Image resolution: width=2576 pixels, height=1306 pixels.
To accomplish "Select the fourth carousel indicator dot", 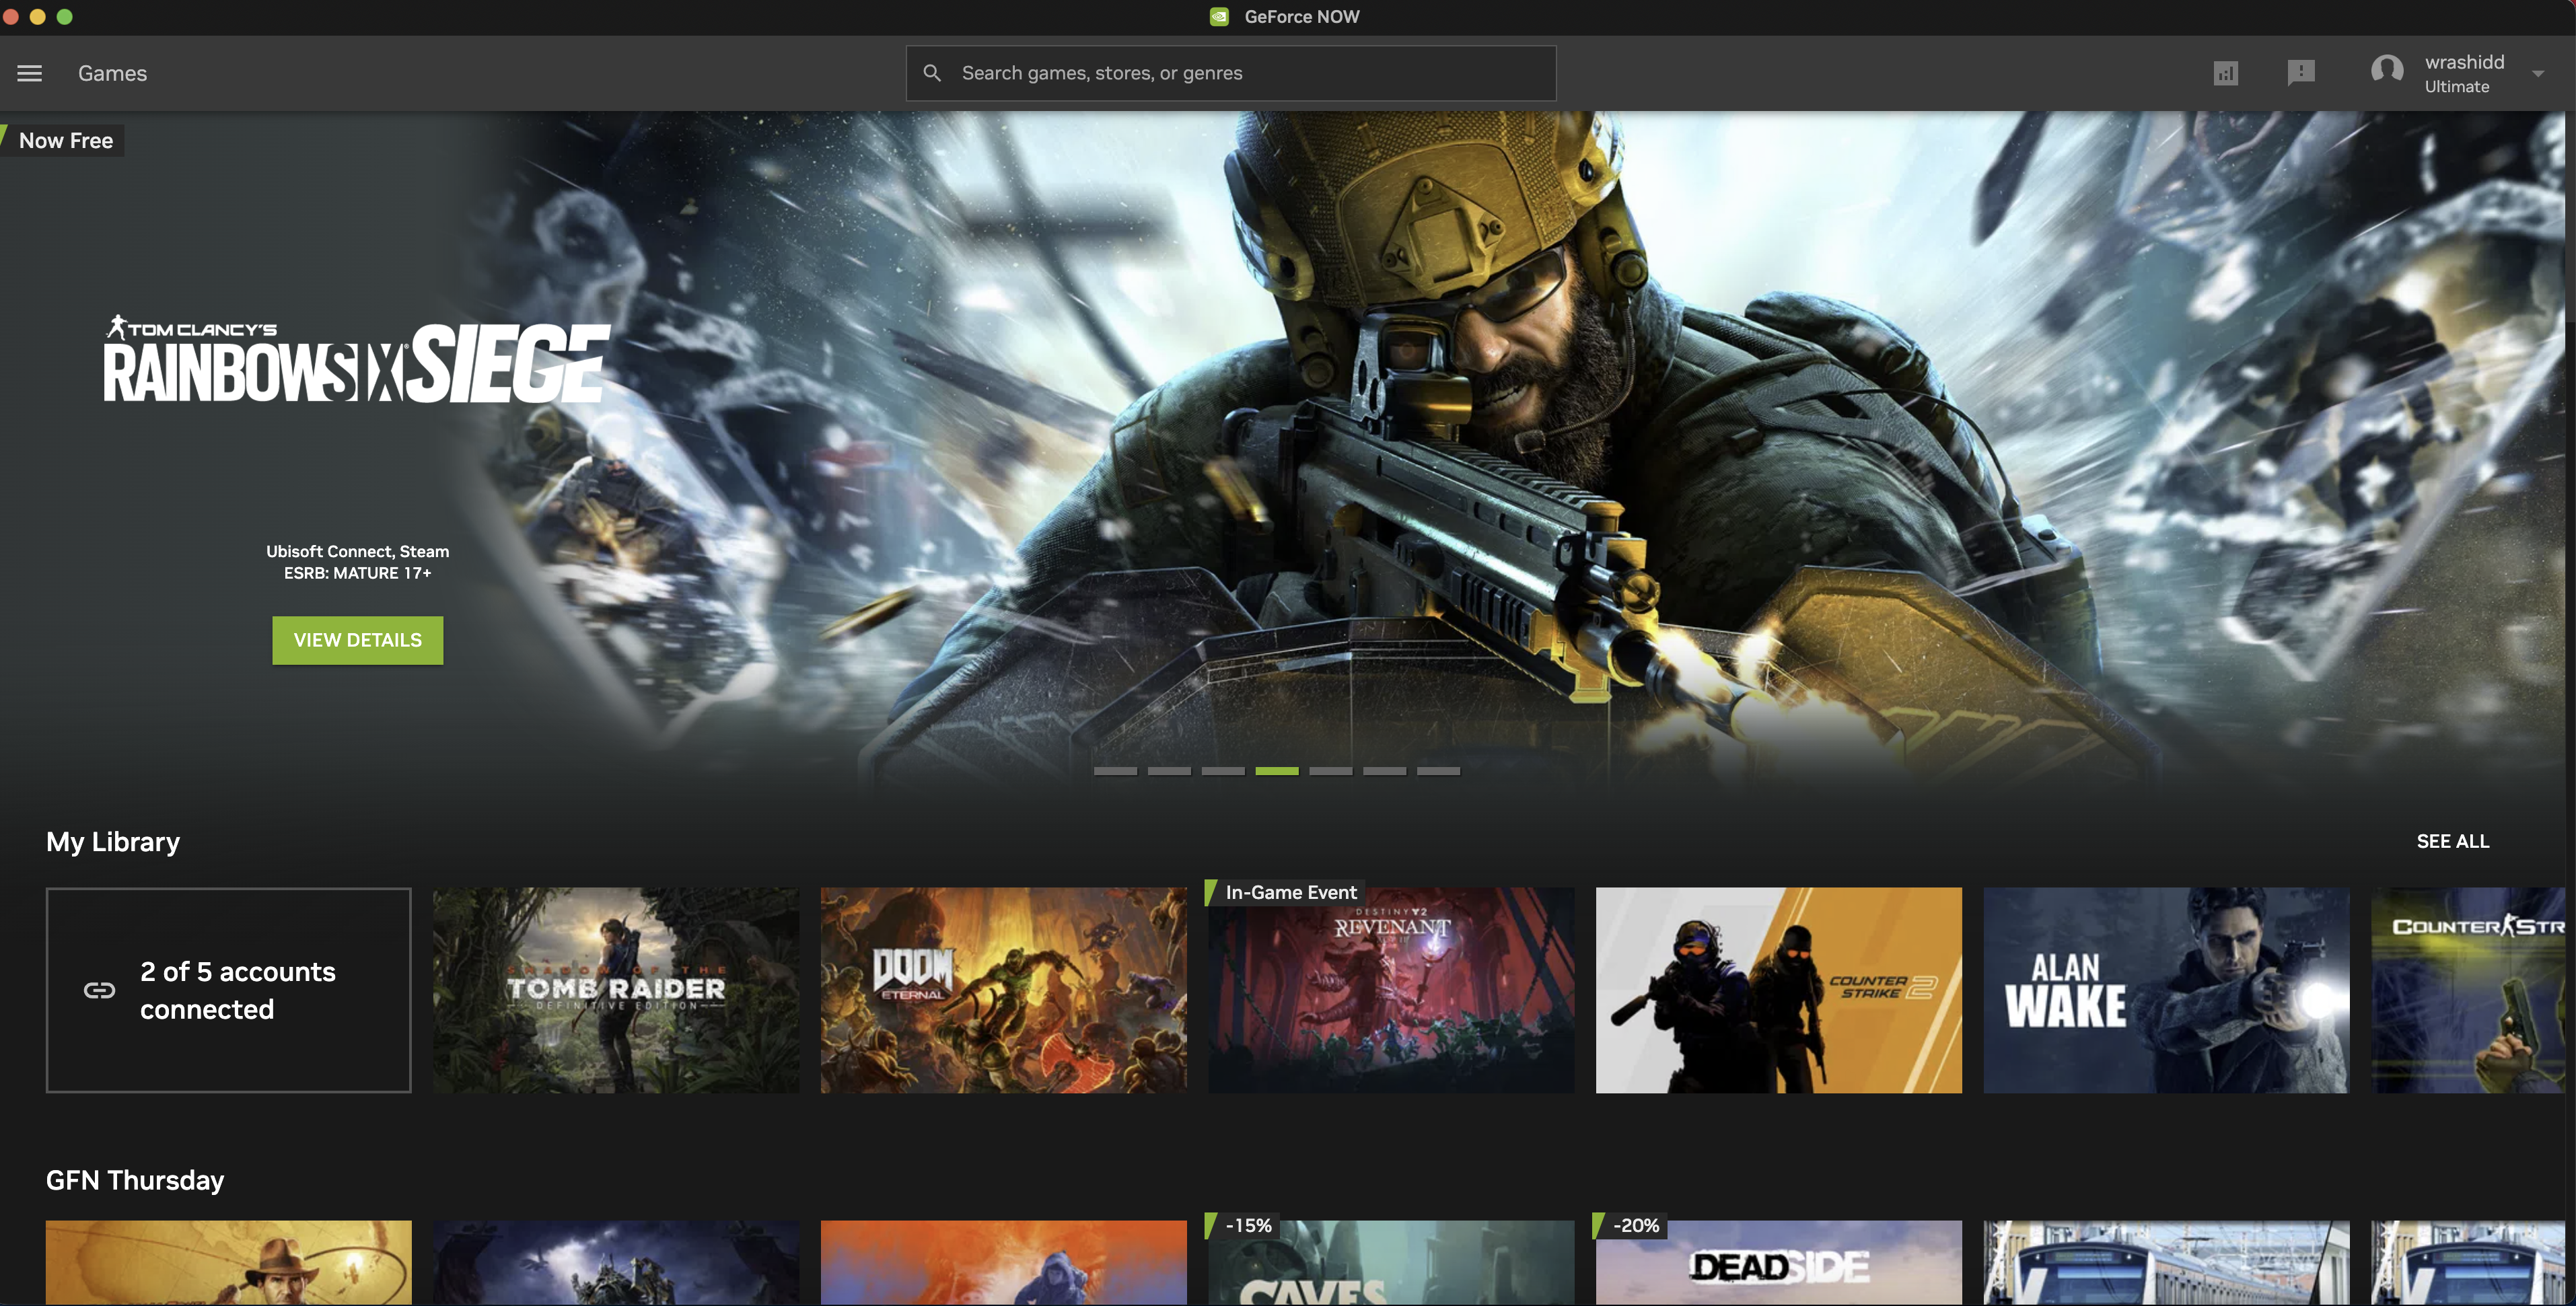I will (1277, 771).
